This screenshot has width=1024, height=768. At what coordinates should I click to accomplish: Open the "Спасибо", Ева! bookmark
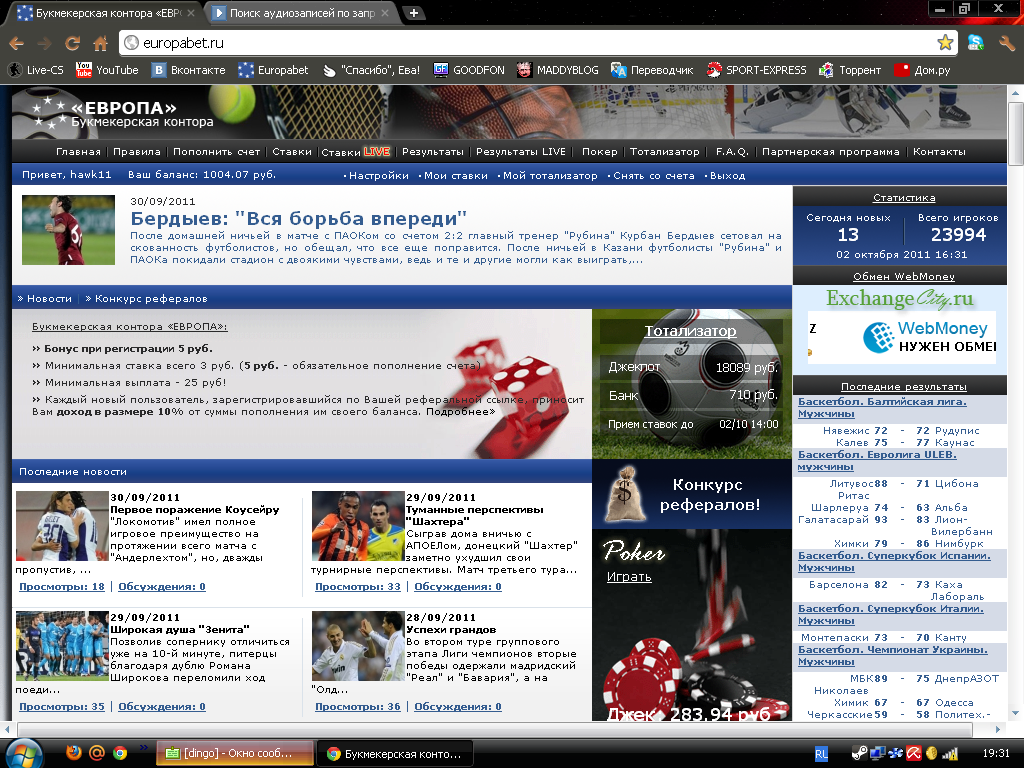coord(371,70)
